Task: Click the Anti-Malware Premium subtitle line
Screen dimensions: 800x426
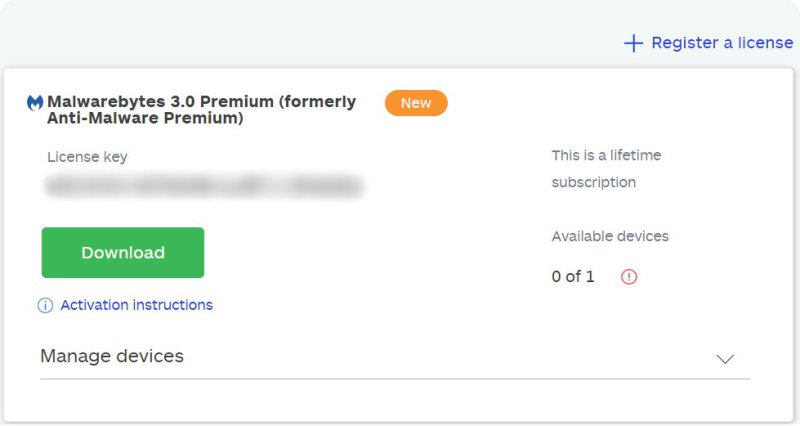Action: point(145,119)
